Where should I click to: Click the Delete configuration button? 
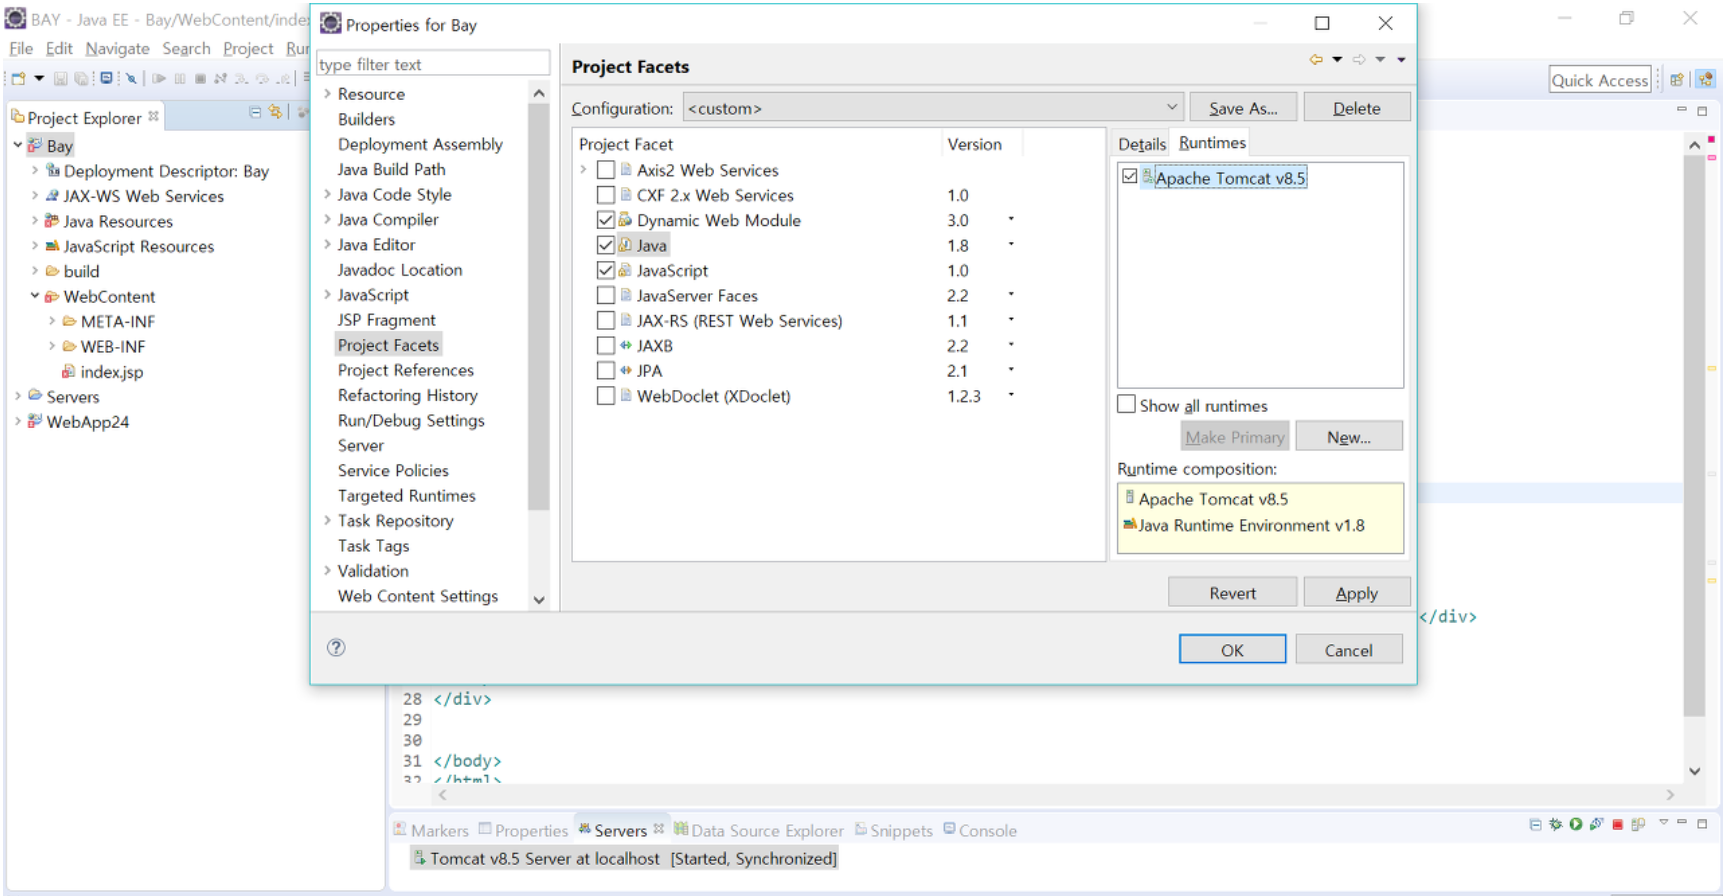coord(1356,108)
